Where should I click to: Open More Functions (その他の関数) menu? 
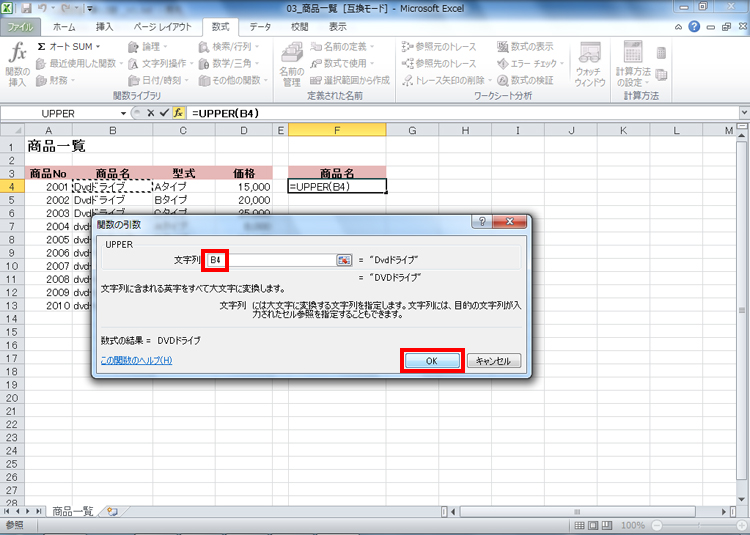(233, 80)
